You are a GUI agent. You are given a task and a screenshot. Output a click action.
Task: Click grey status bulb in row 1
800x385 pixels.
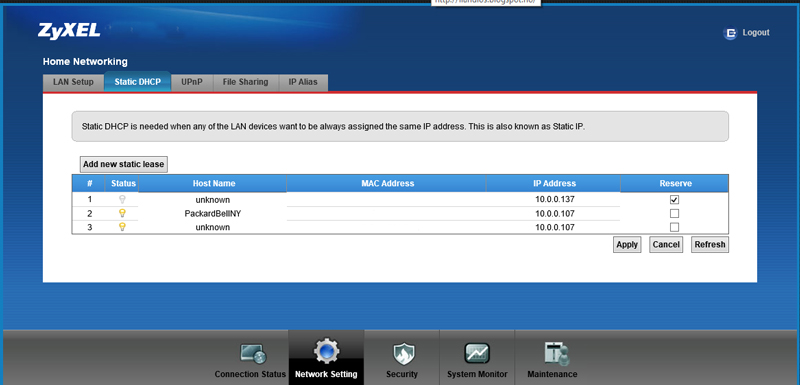coord(122,199)
